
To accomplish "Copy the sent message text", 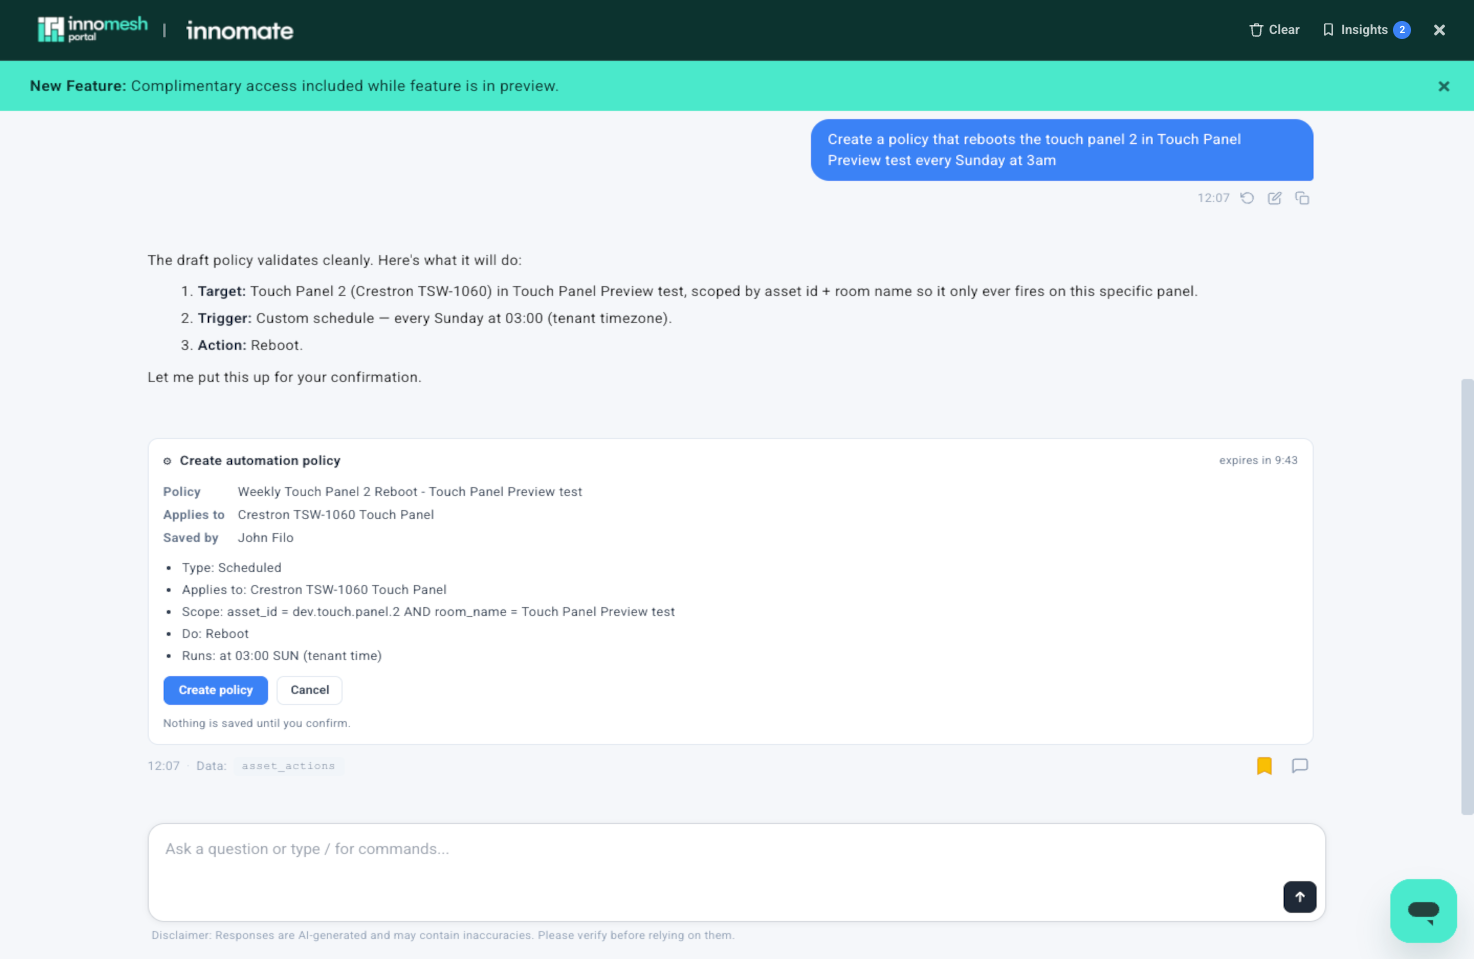I will tap(1302, 198).
